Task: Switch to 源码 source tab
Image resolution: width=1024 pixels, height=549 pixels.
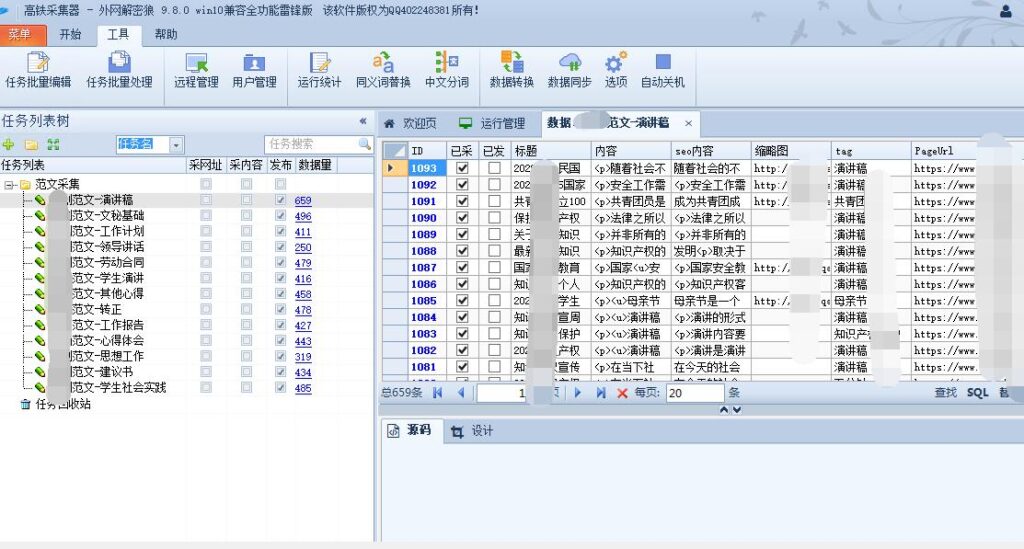Action: pos(410,430)
